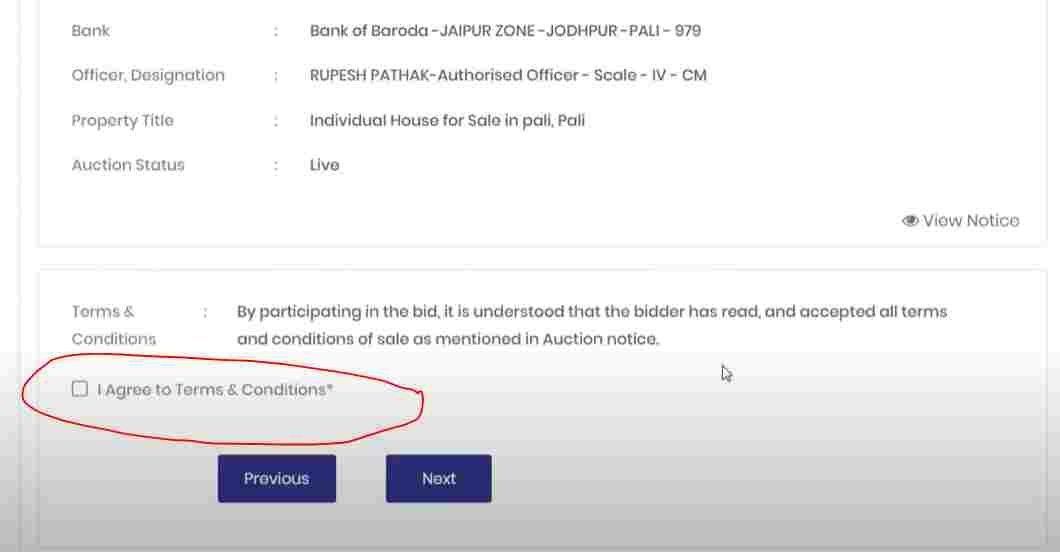Click the 'I Agree to Terms & Conditions' label
Screen dimensions: 1060x552
click(x=215, y=390)
